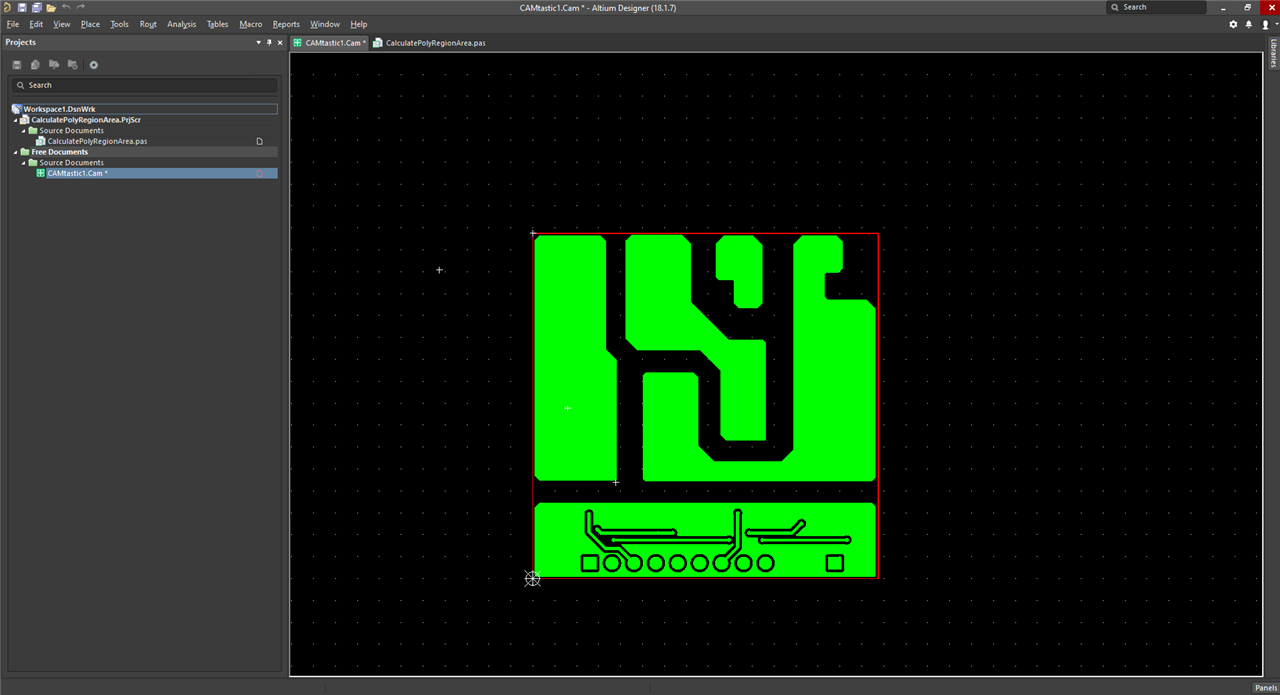Open the Macro menu
The image size is (1280, 695).
251,24
